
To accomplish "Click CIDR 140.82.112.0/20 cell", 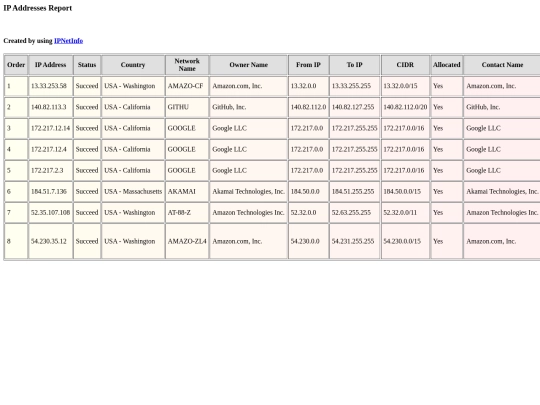I will 405,107.
